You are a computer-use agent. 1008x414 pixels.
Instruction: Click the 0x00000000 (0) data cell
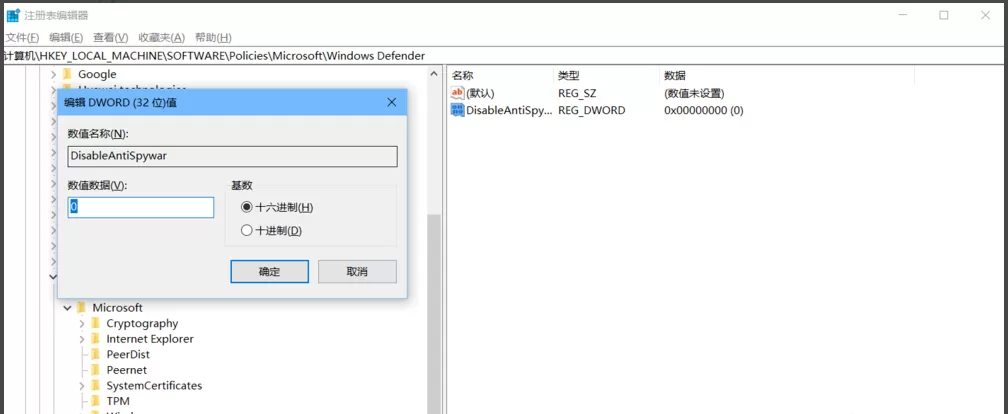pos(704,111)
